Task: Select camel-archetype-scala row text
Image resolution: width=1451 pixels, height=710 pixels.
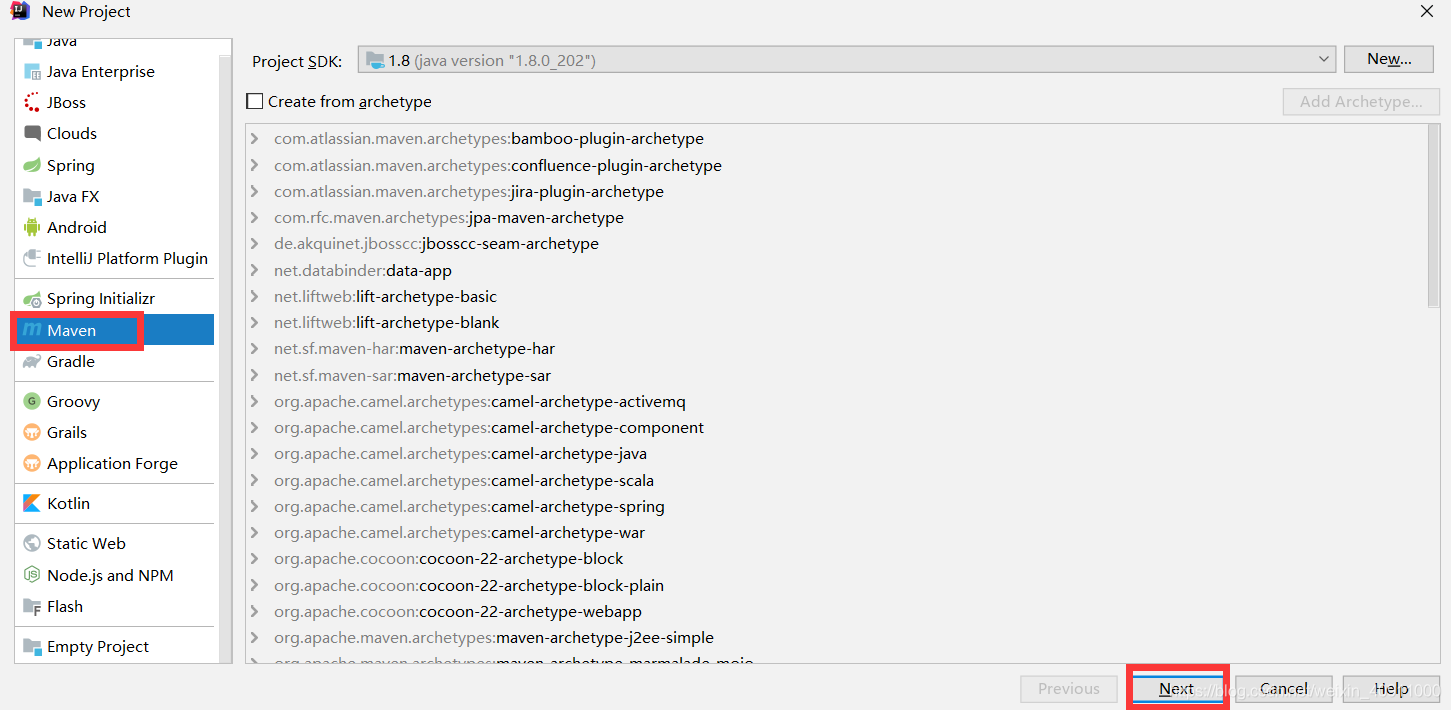Action: click(x=464, y=481)
